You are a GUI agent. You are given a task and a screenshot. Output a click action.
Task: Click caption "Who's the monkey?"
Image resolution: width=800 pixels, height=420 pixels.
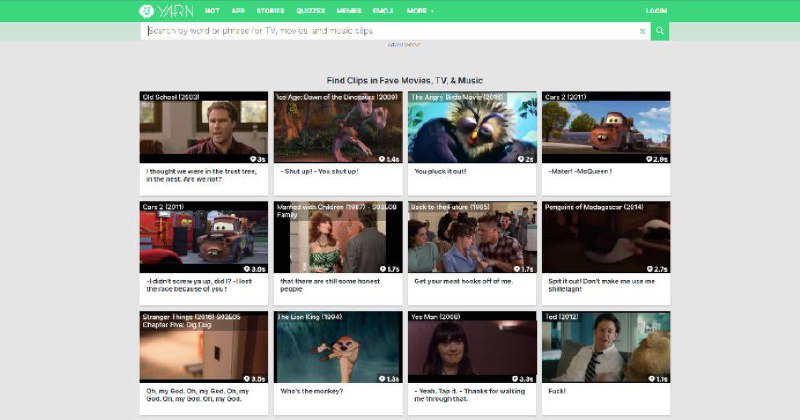[x=312, y=391]
